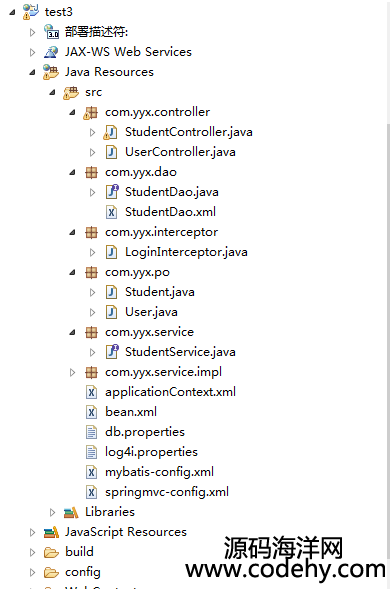Screen dimensions: 390x589
Task: Click the springmvc-config.xml file icon
Action: [x=91, y=492]
